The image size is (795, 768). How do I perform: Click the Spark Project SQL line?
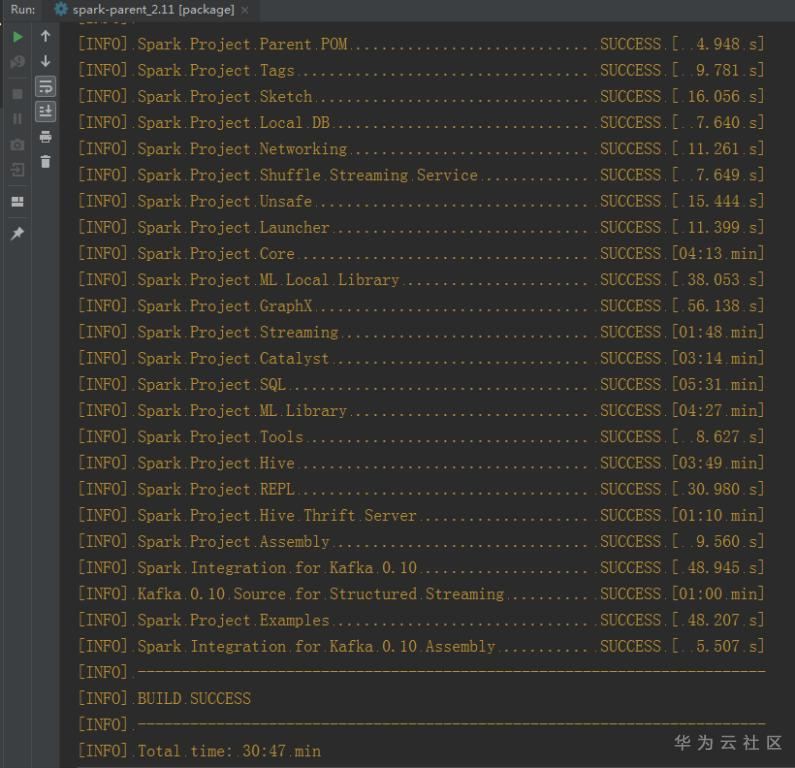click(x=421, y=385)
